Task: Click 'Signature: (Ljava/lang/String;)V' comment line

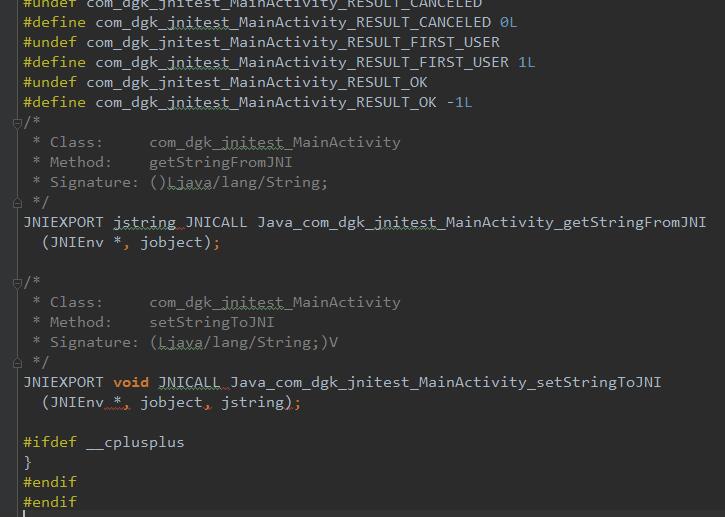Action: pyautogui.click(x=185, y=343)
